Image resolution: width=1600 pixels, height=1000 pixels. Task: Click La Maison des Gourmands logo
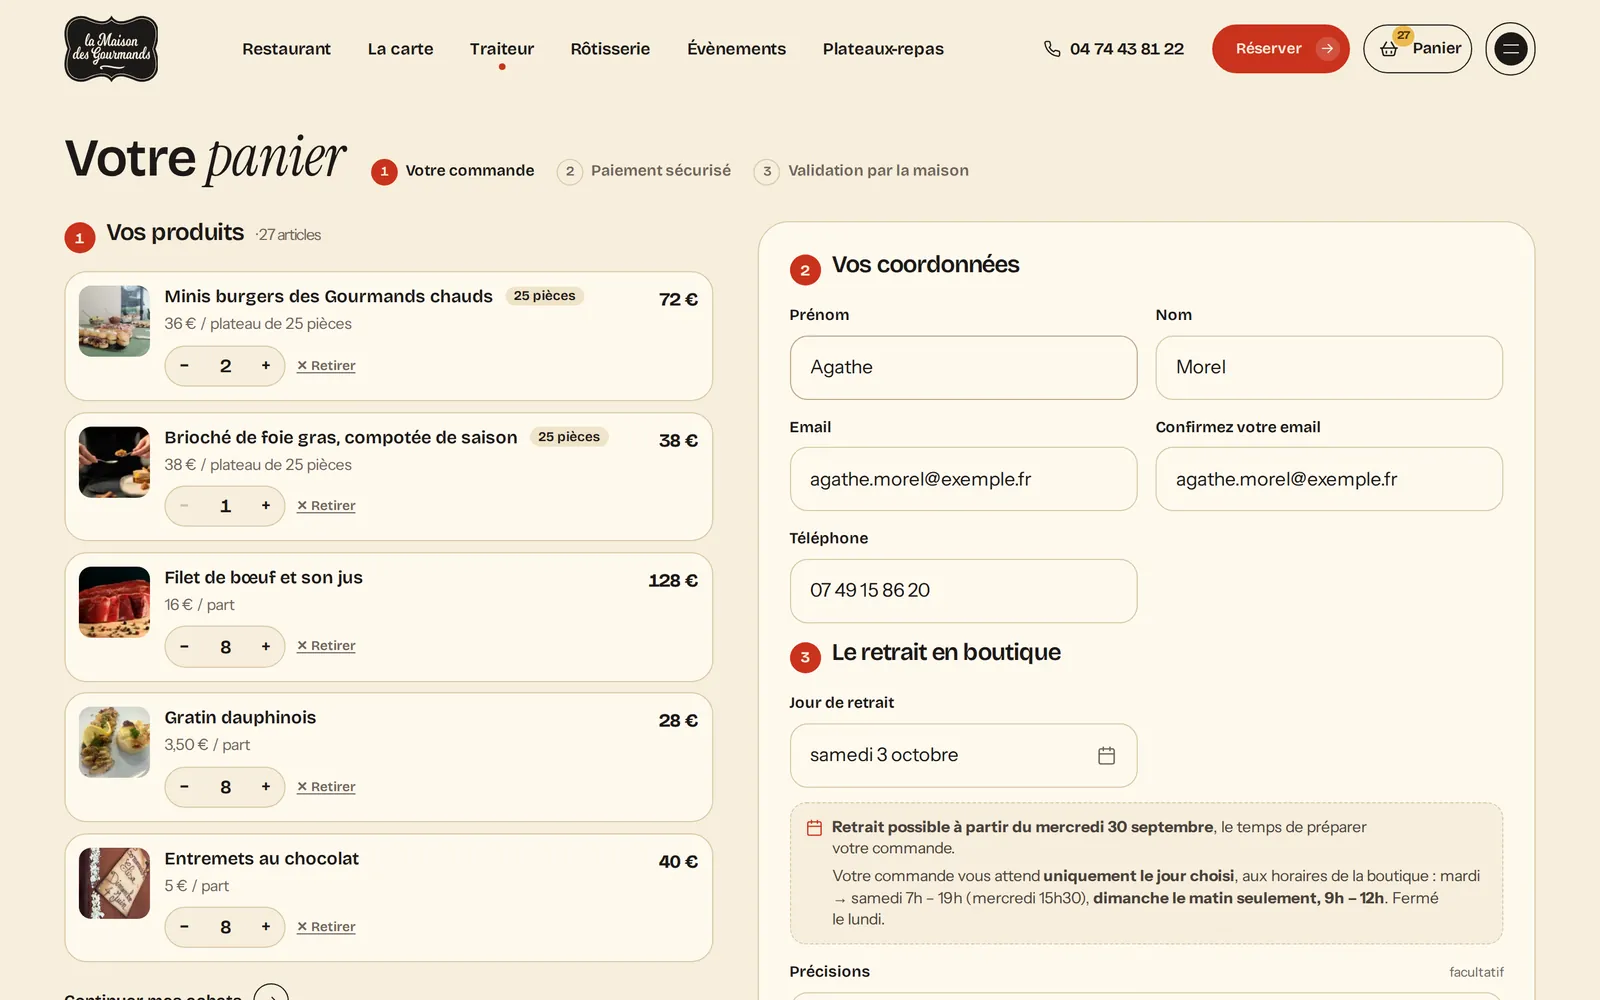[111, 49]
